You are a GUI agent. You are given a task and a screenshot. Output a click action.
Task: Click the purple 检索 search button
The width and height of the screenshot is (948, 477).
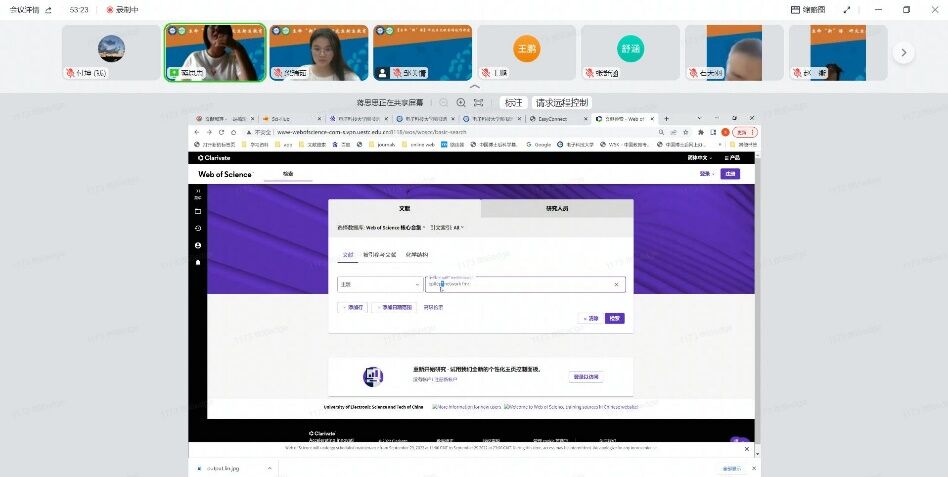615,318
